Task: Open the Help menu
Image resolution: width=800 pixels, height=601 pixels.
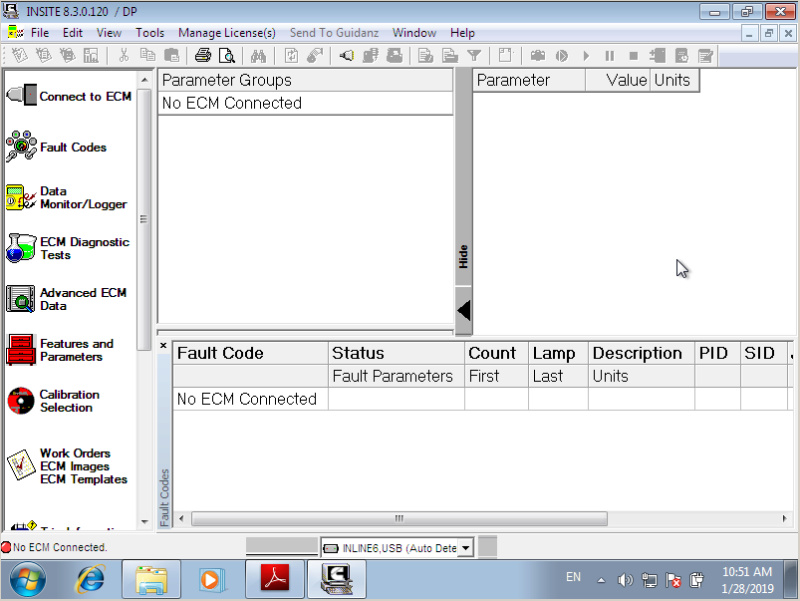Action: 462,33
